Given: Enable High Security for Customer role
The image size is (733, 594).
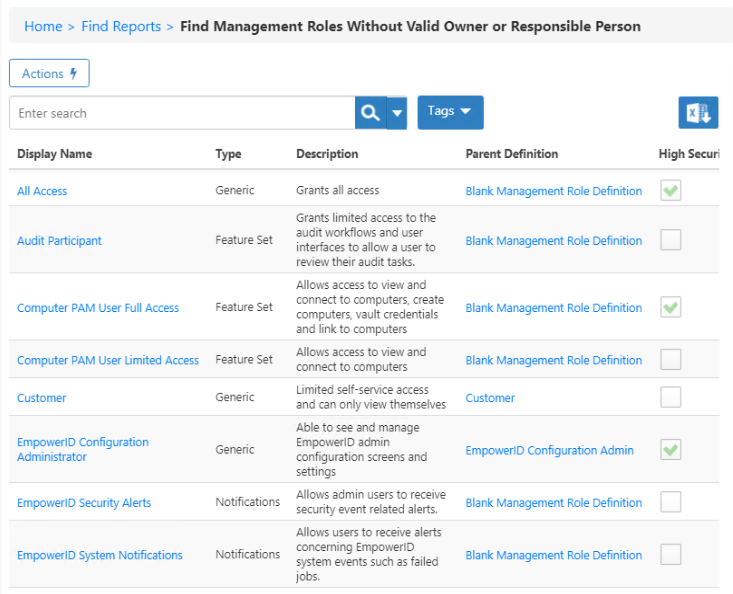Looking at the screenshot, I should pos(670,397).
